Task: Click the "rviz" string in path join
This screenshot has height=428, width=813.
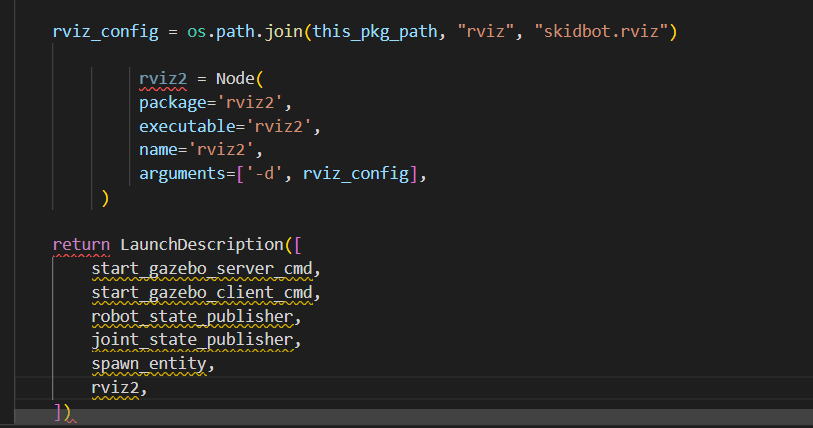Action: click(485, 32)
